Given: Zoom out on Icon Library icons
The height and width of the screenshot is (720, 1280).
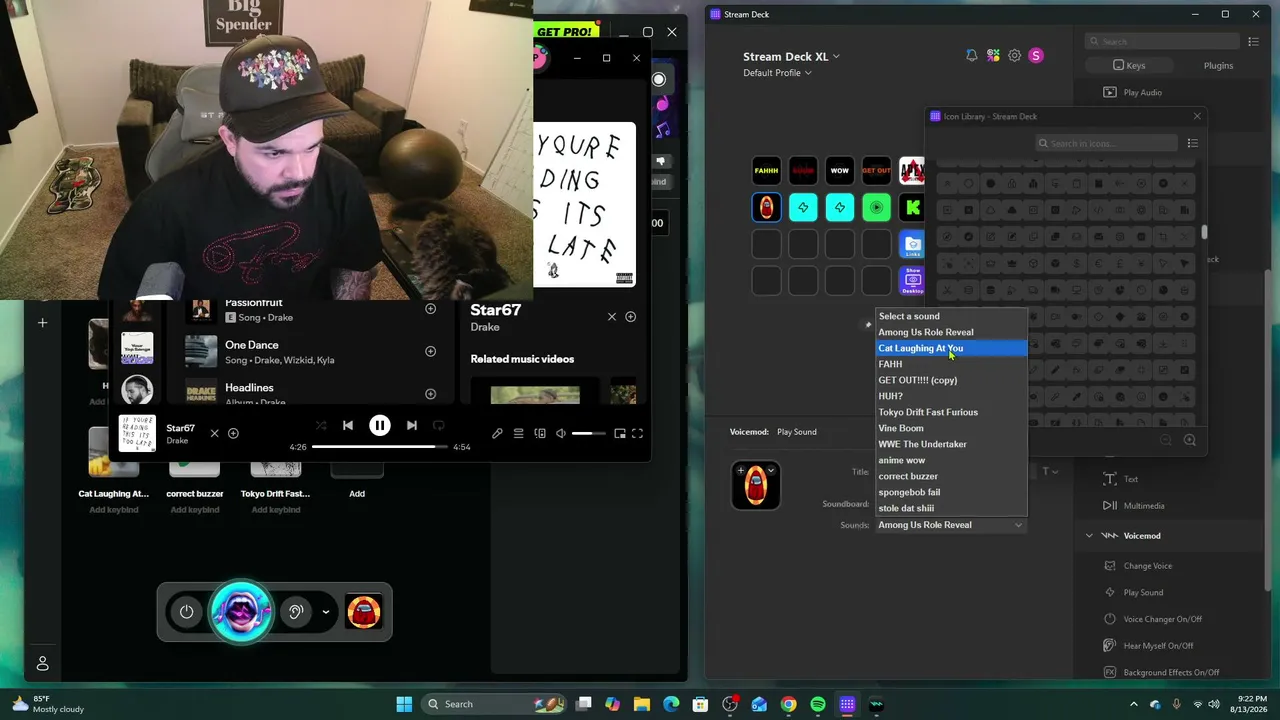Looking at the screenshot, I should [1166, 440].
